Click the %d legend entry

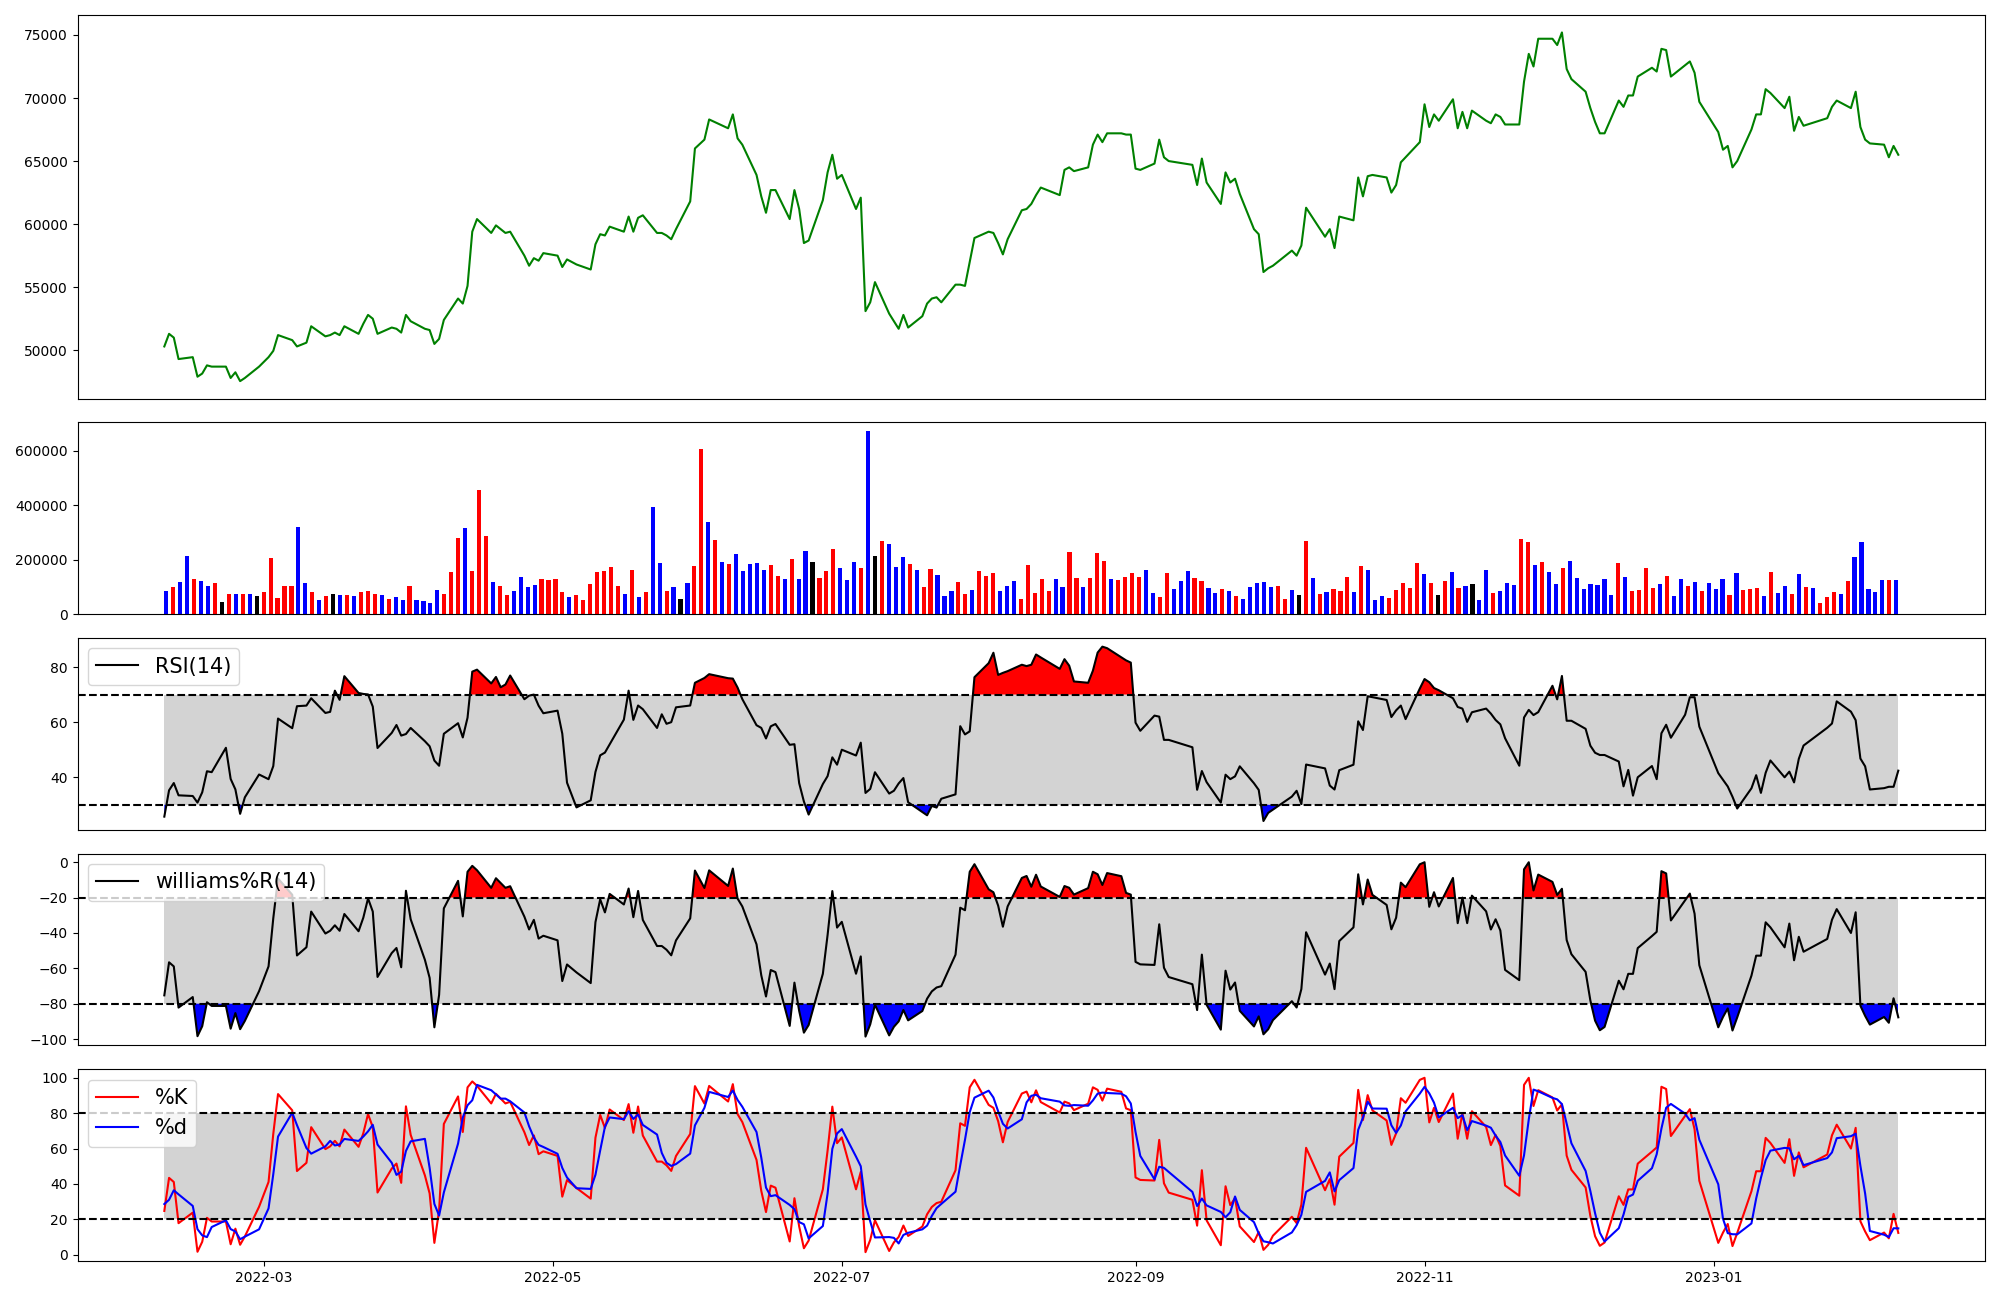[171, 1127]
